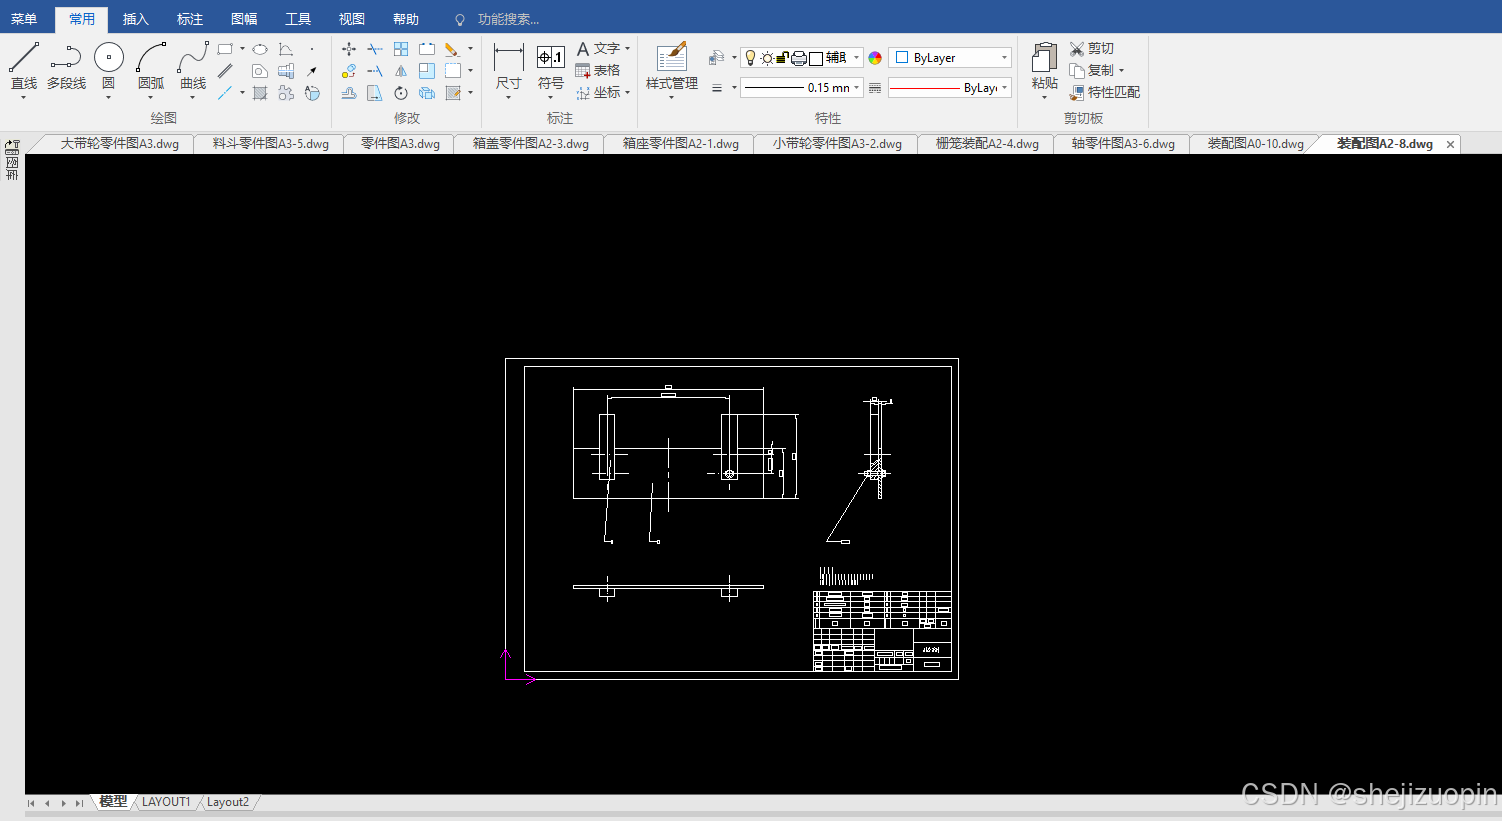Open the 0.15 mm lineweight dropdown

coord(802,88)
